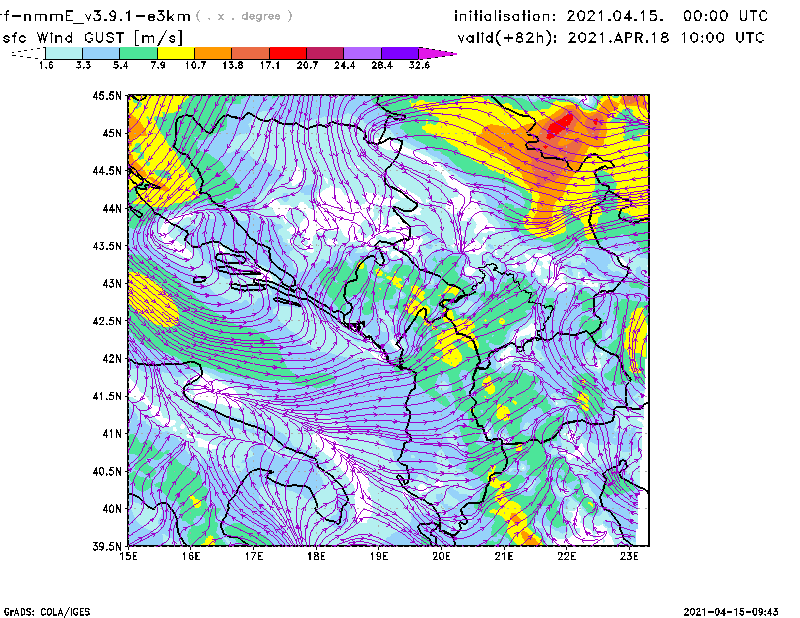
Task: Click the red gust maximum near 22E 45N
Action: (x=560, y=125)
